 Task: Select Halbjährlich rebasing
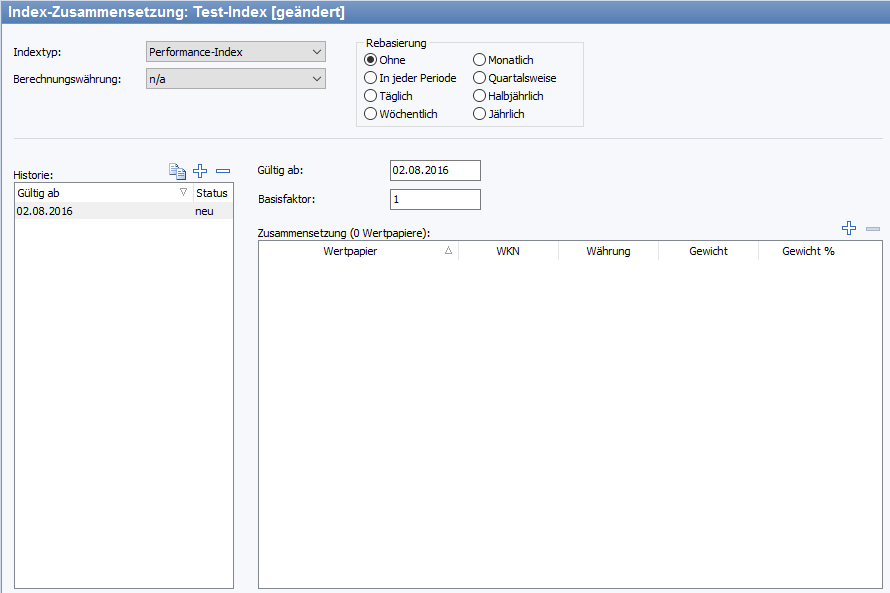[480, 96]
